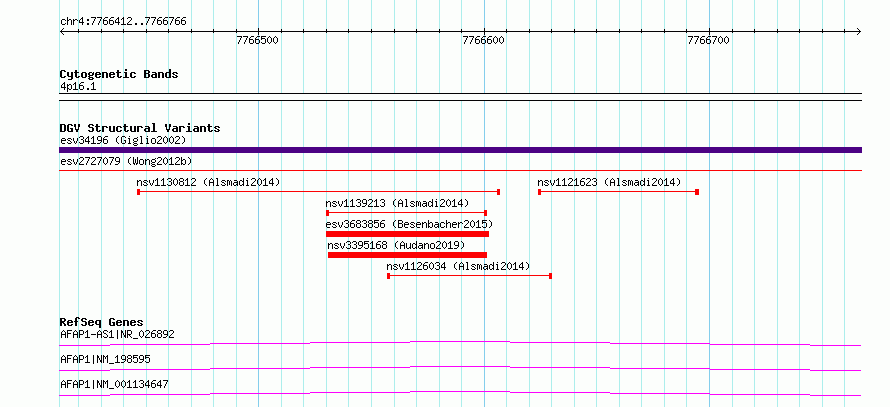Open nsv1121623 (Alsmadi2014) variant feature
This screenshot has height=407, width=890.
click(618, 192)
